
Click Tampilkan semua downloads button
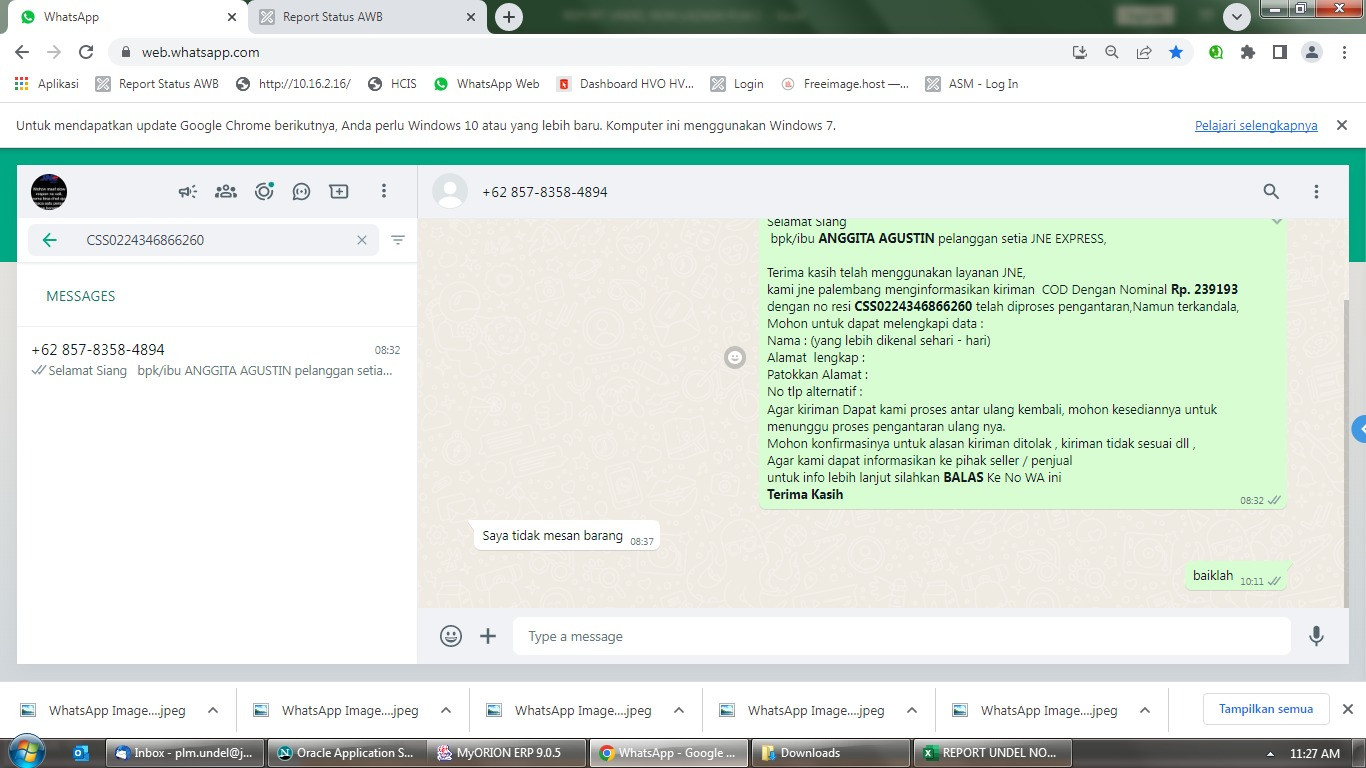(x=1266, y=709)
